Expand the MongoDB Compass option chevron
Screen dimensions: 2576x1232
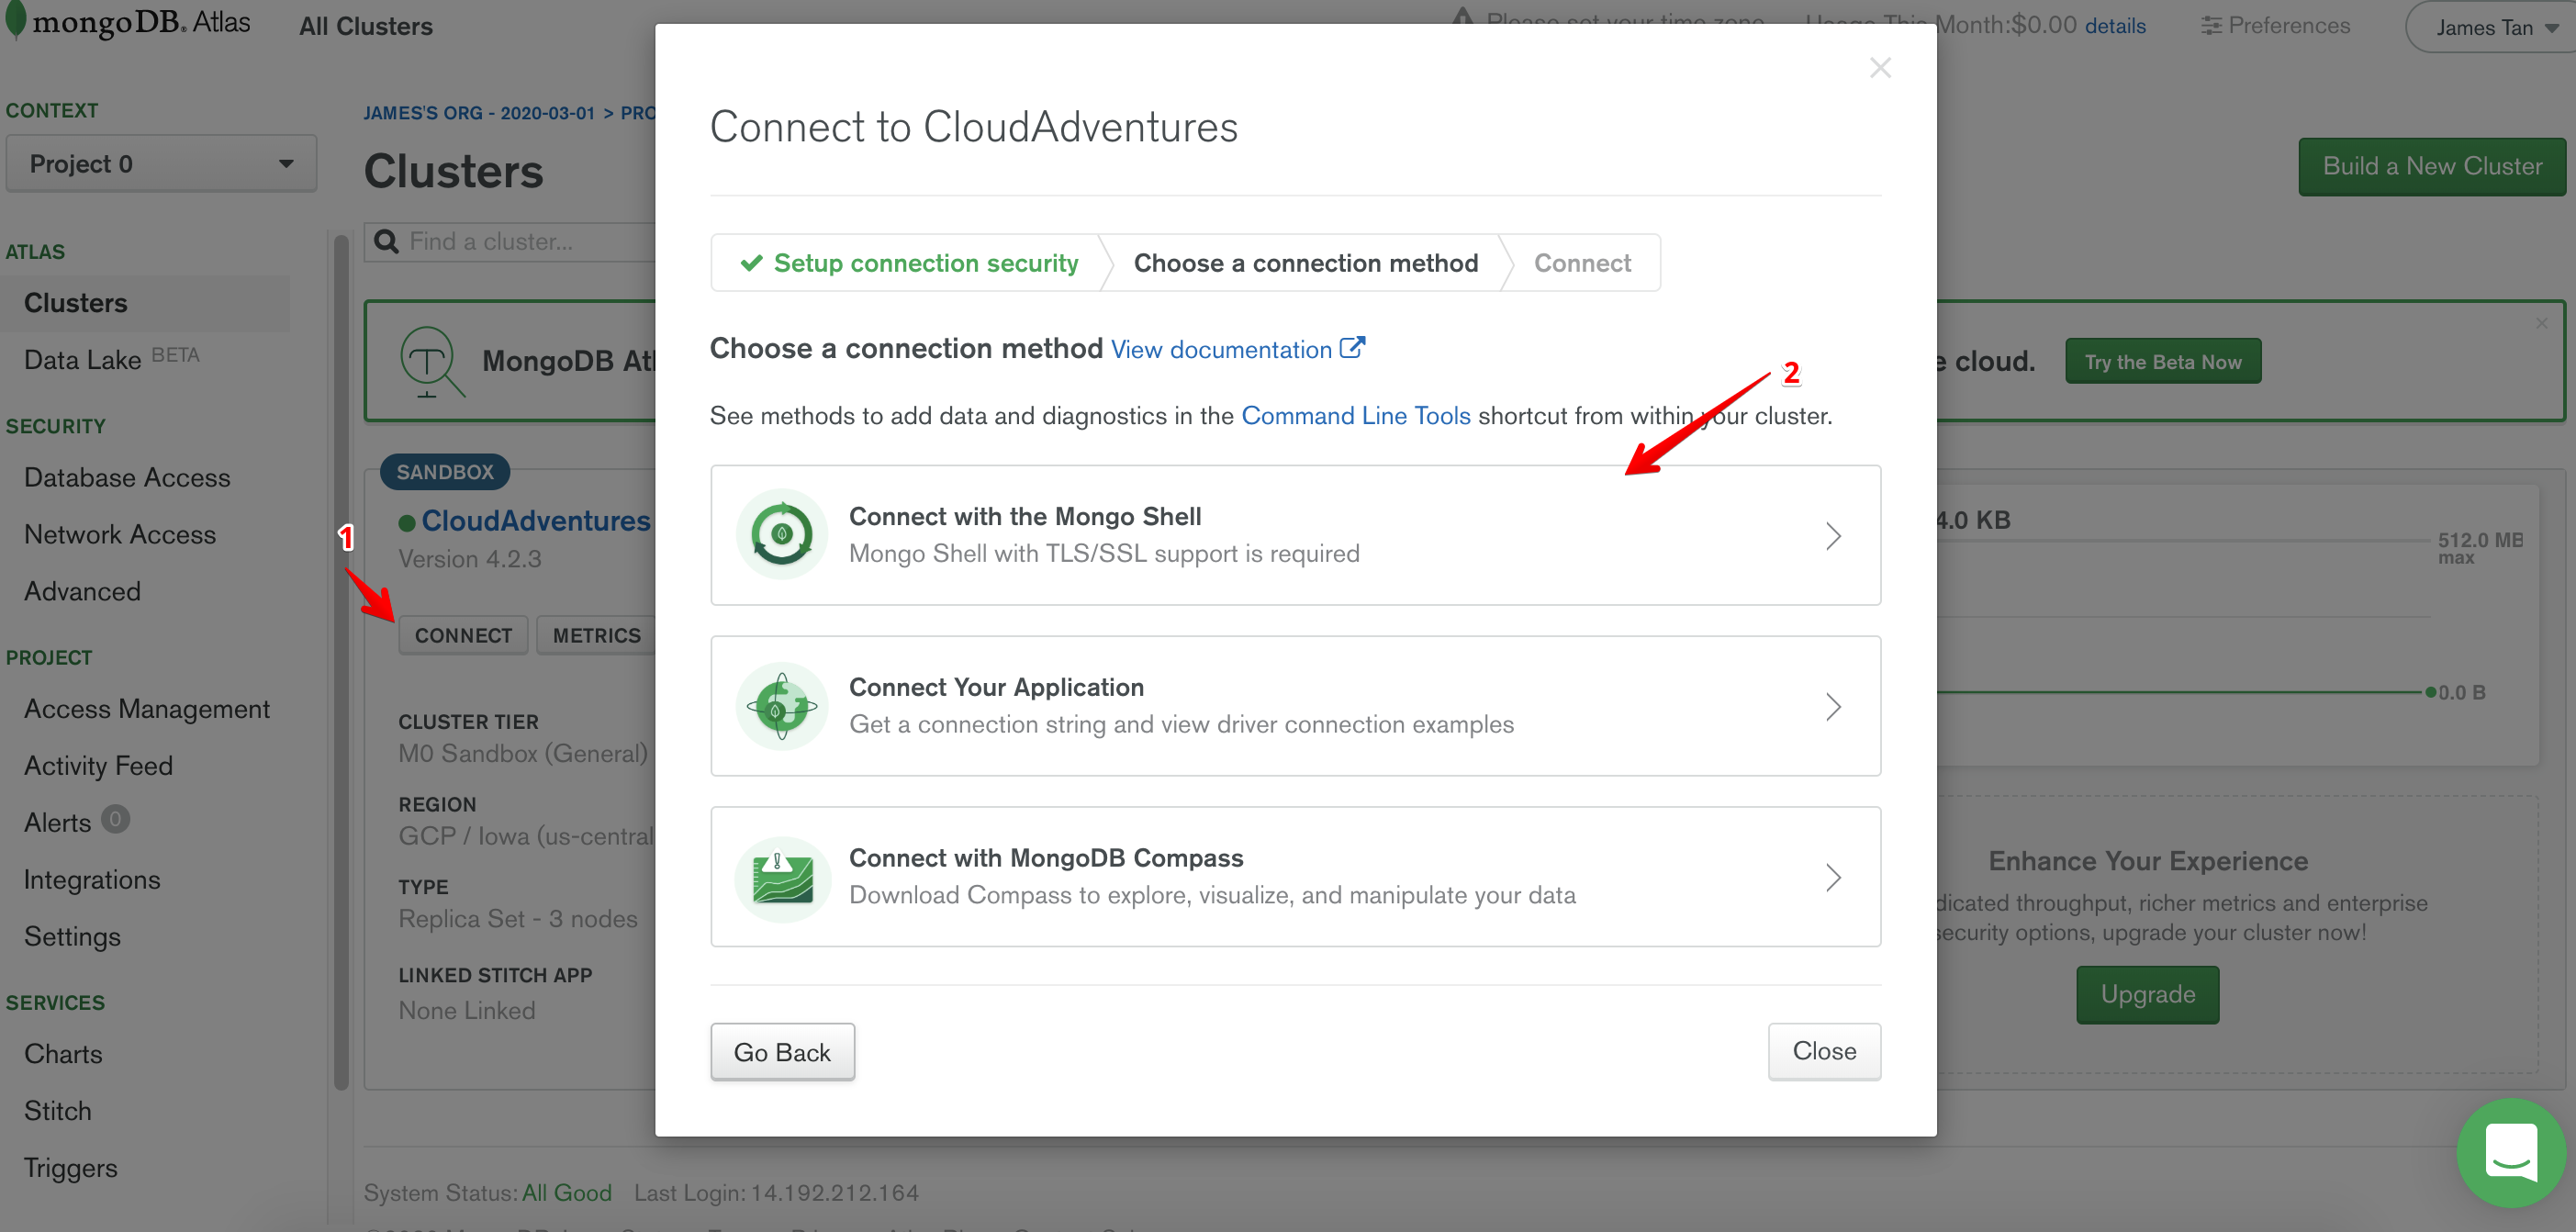pos(1832,878)
